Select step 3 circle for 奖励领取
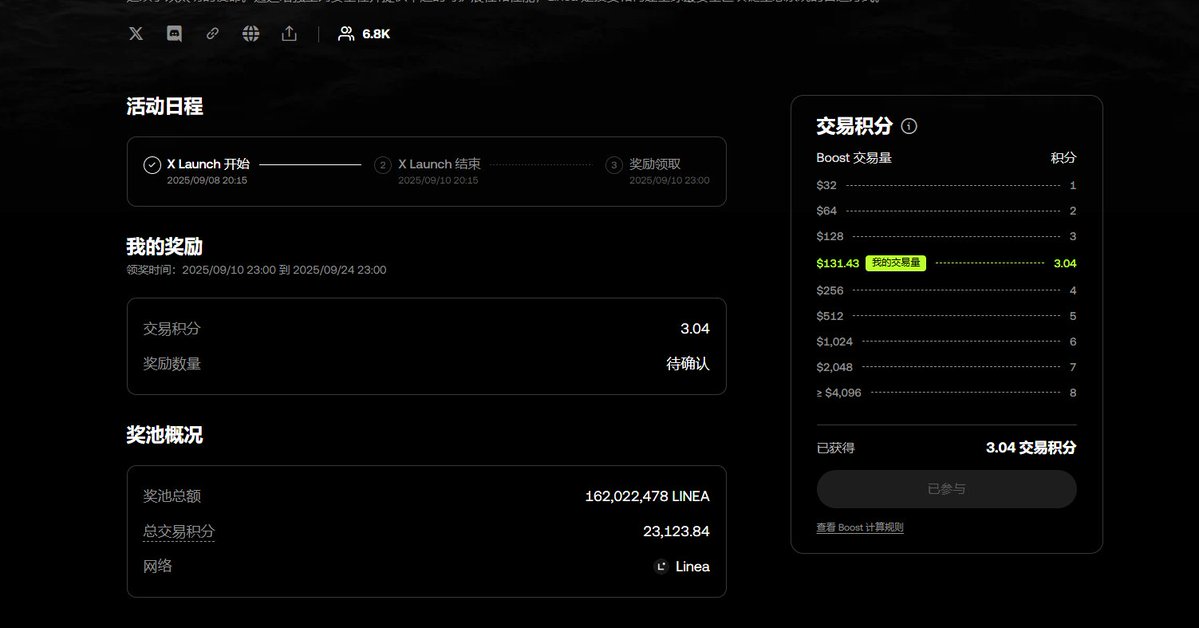The height and width of the screenshot is (628, 1199). pos(614,164)
